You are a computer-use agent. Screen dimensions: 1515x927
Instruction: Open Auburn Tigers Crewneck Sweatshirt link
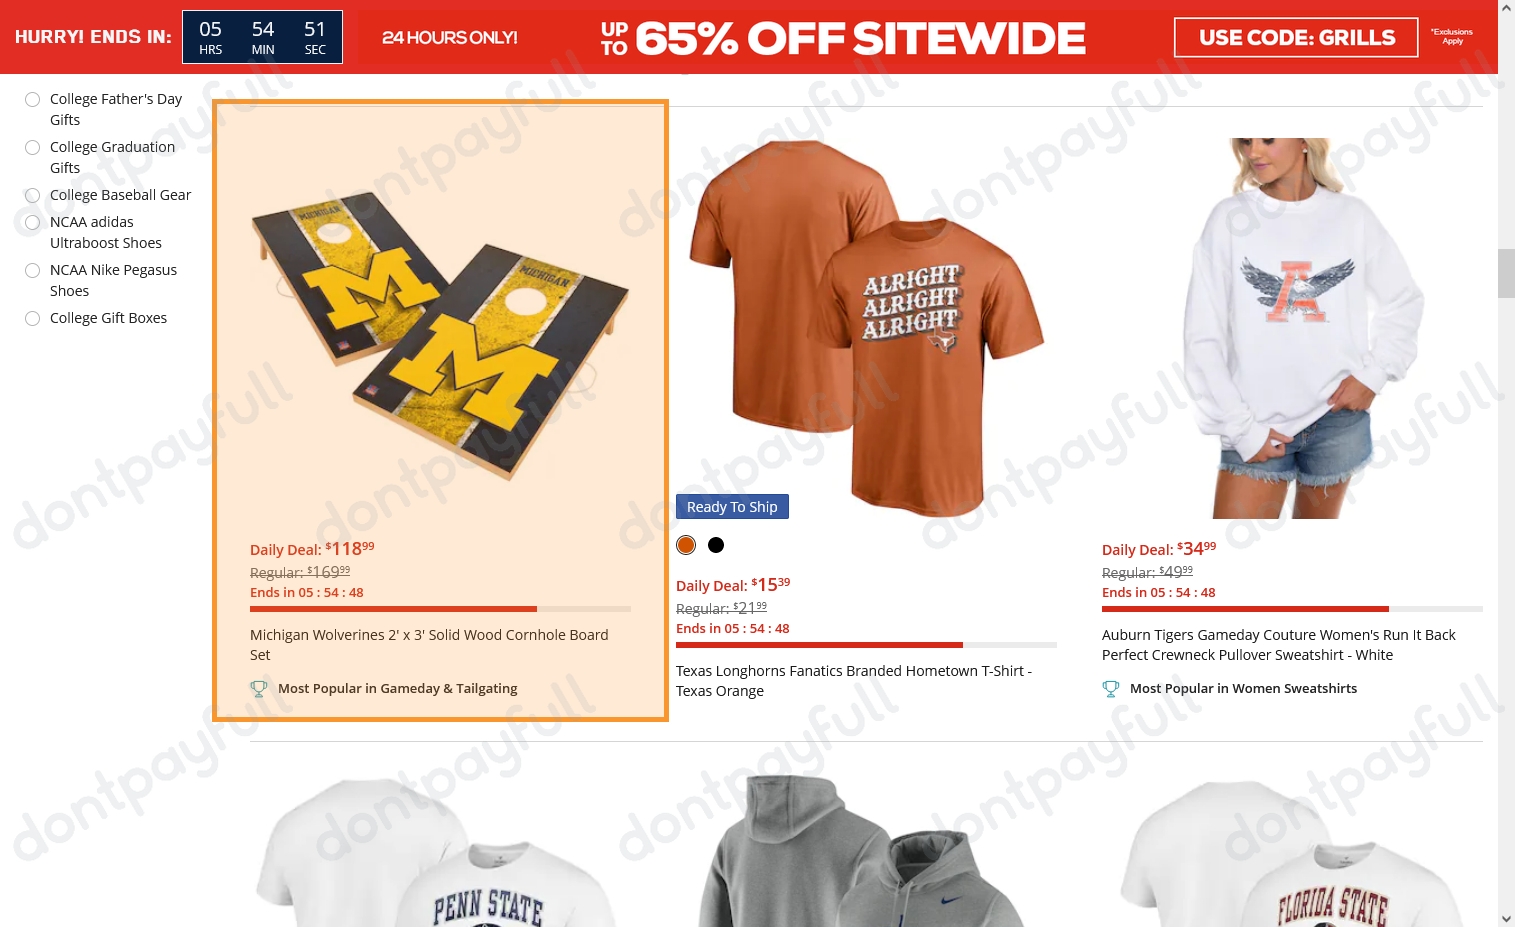[1278, 645]
